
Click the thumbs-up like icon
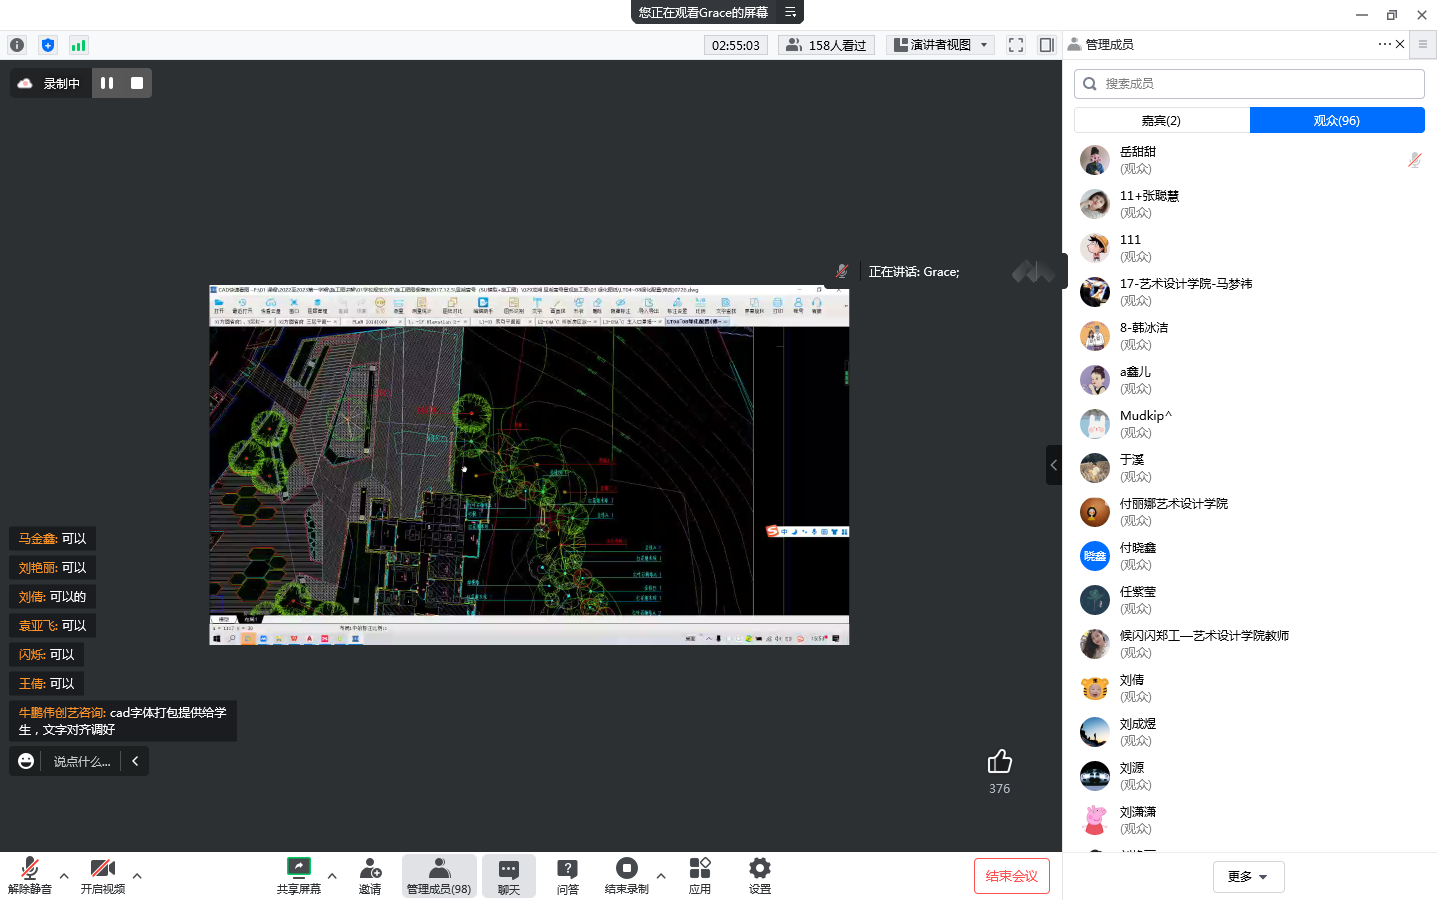[x=999, y=762]
